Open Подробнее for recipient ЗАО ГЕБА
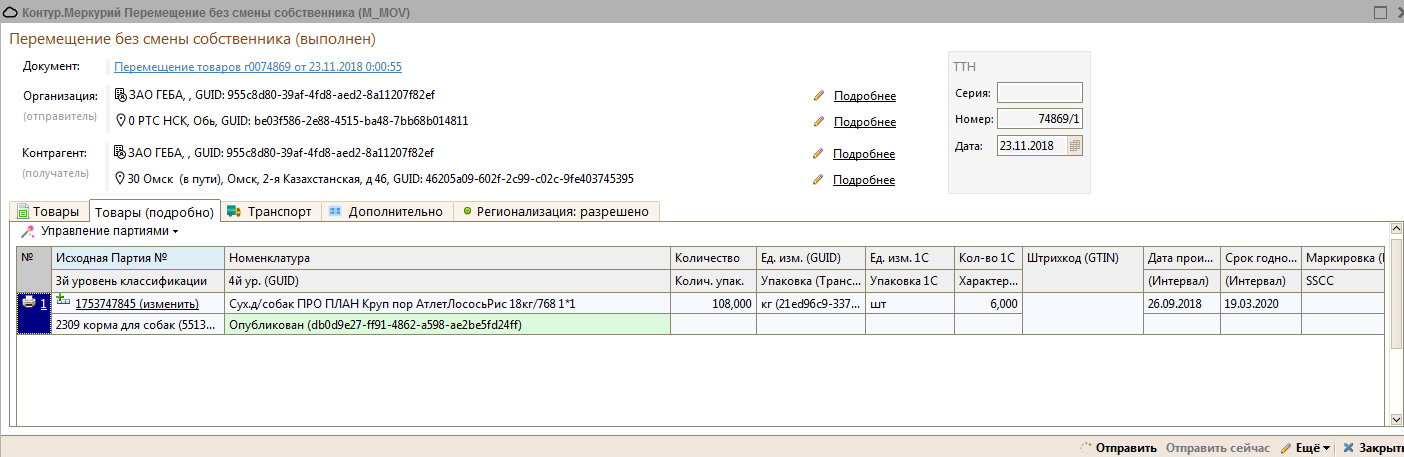The height and width of the screenshot is (457, 1404). [864, 154]
